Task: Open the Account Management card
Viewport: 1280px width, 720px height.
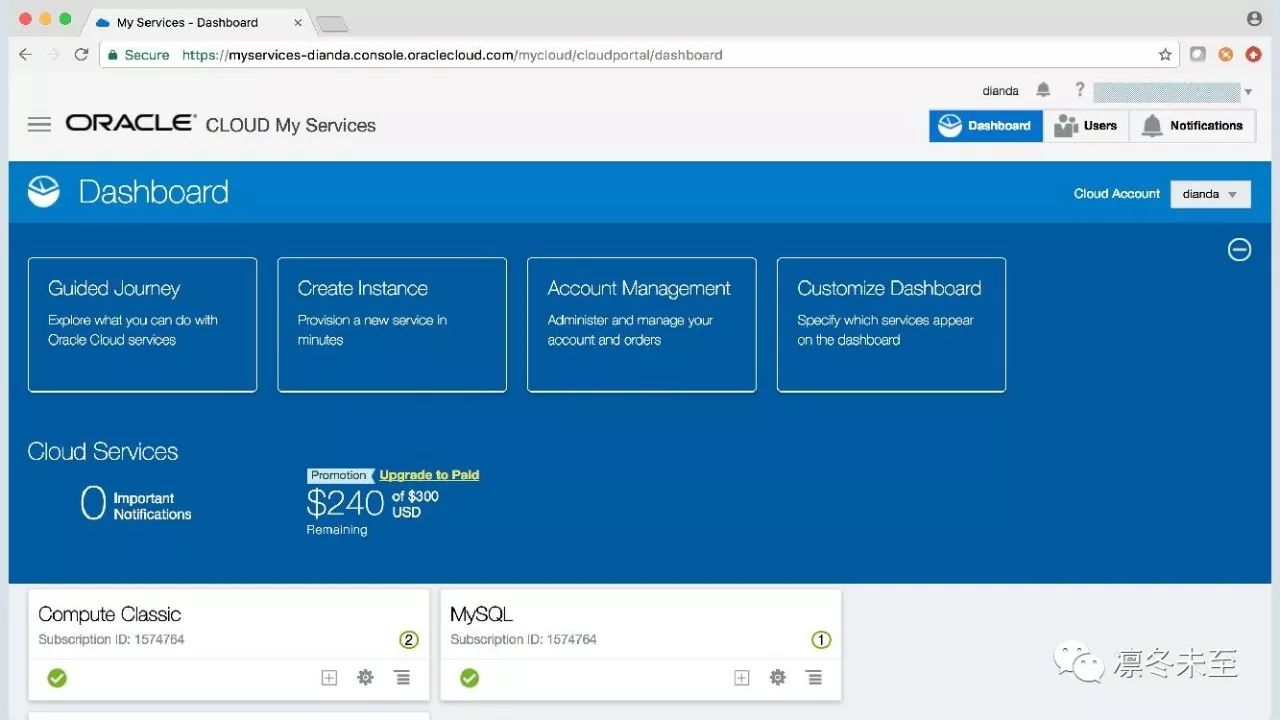Action: coord(642,325)
